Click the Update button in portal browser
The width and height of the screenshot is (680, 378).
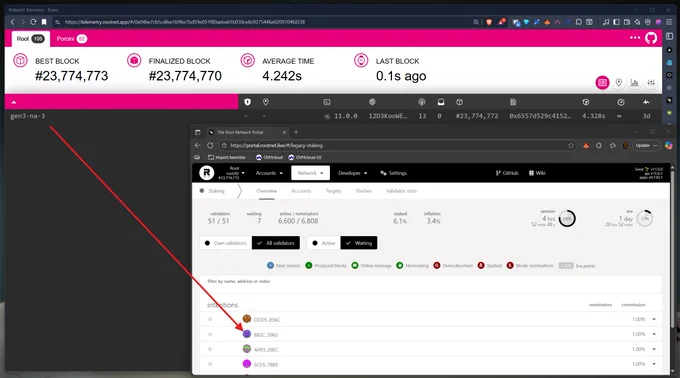(647, 145)
